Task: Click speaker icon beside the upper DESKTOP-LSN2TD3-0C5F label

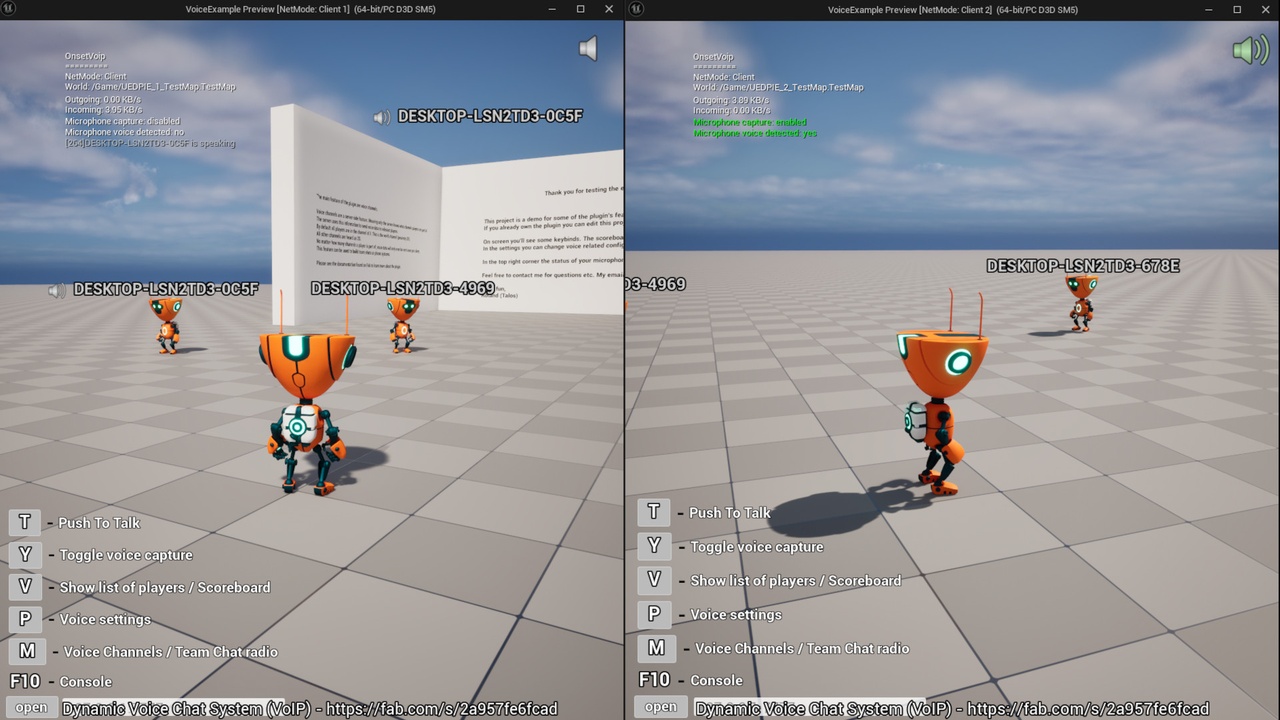Action: [381, 117]
